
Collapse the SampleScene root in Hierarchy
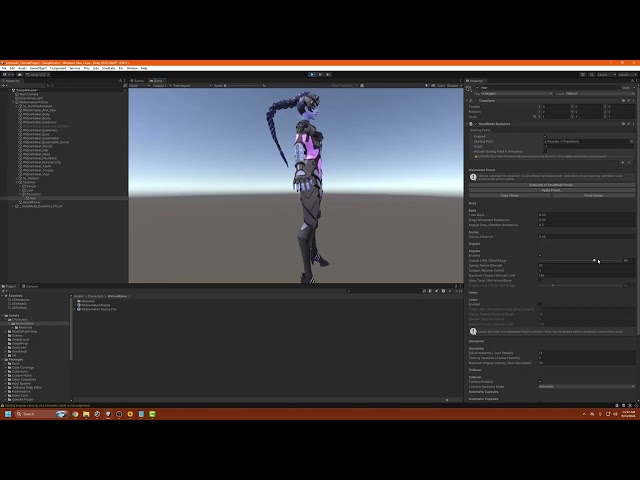pos(10,90)
